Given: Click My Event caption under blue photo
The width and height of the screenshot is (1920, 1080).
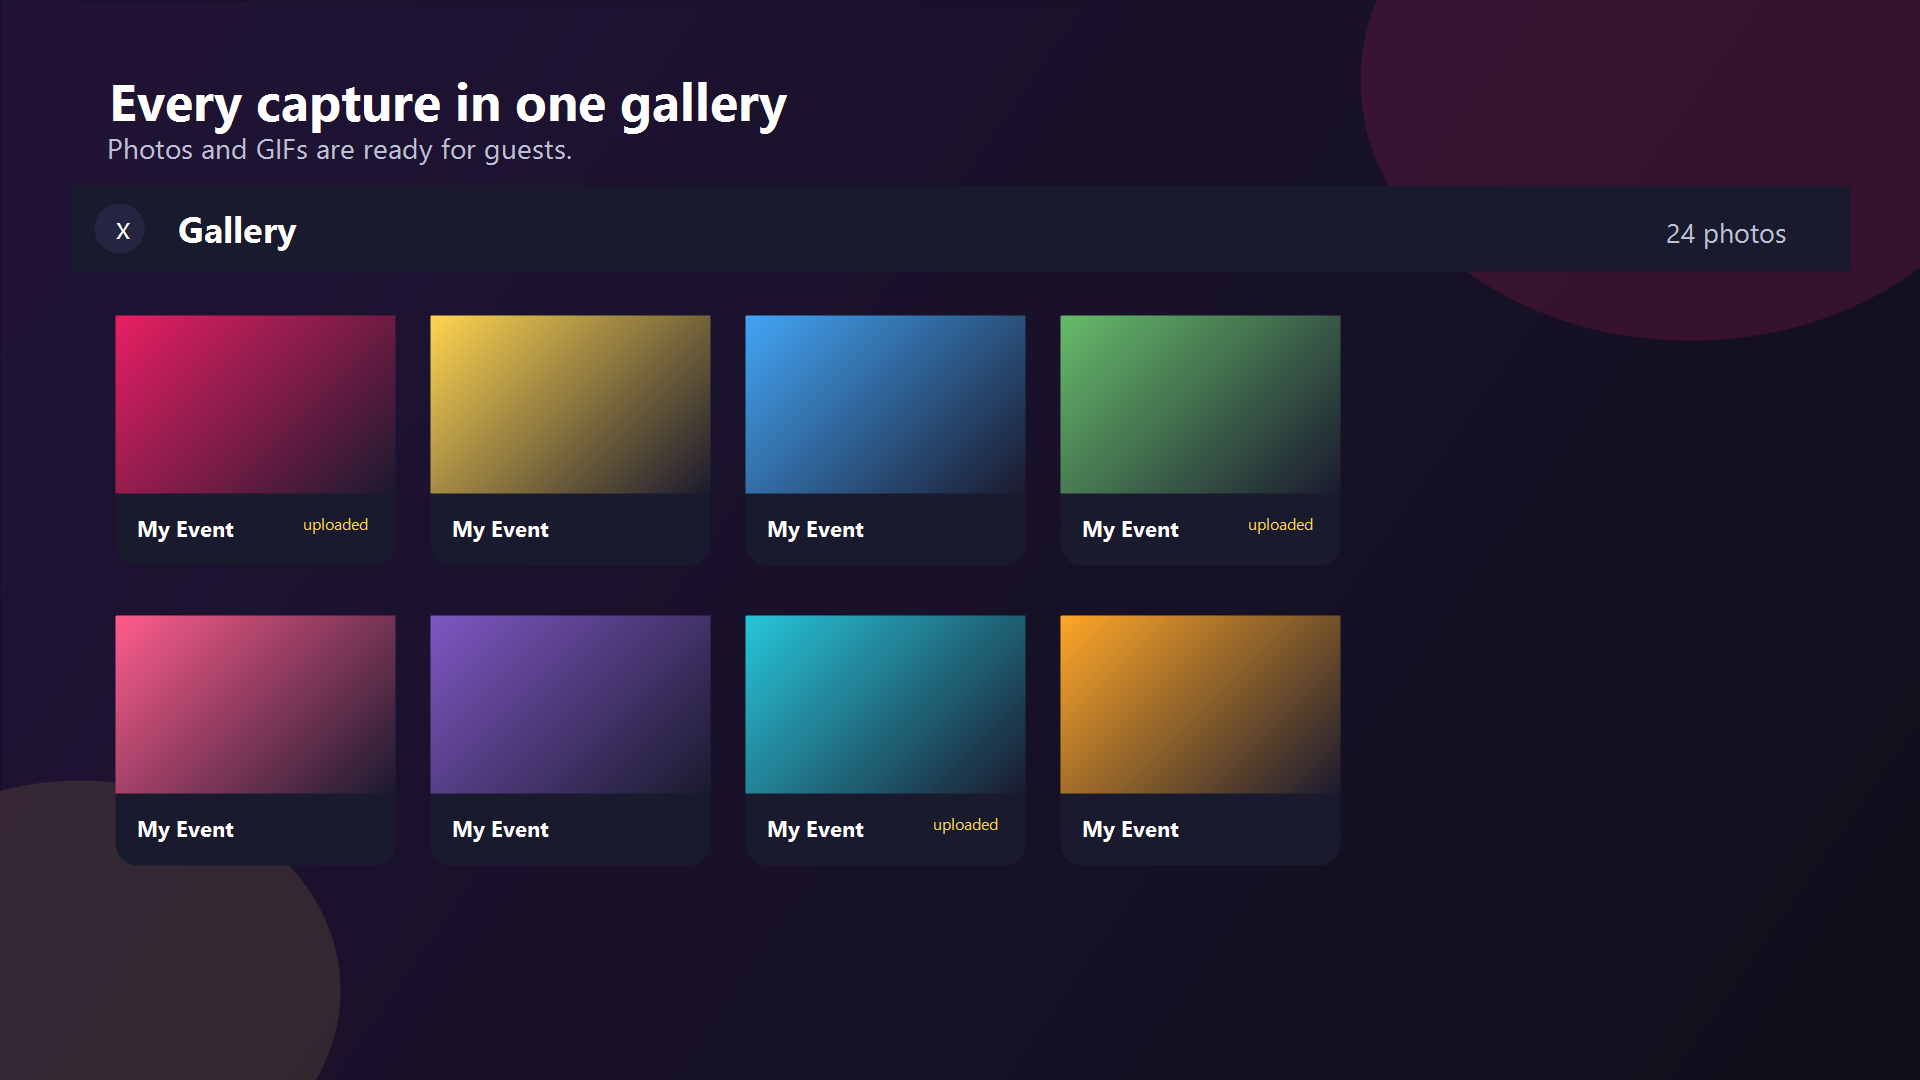Looking at the screenshot, I should (815, 530).
